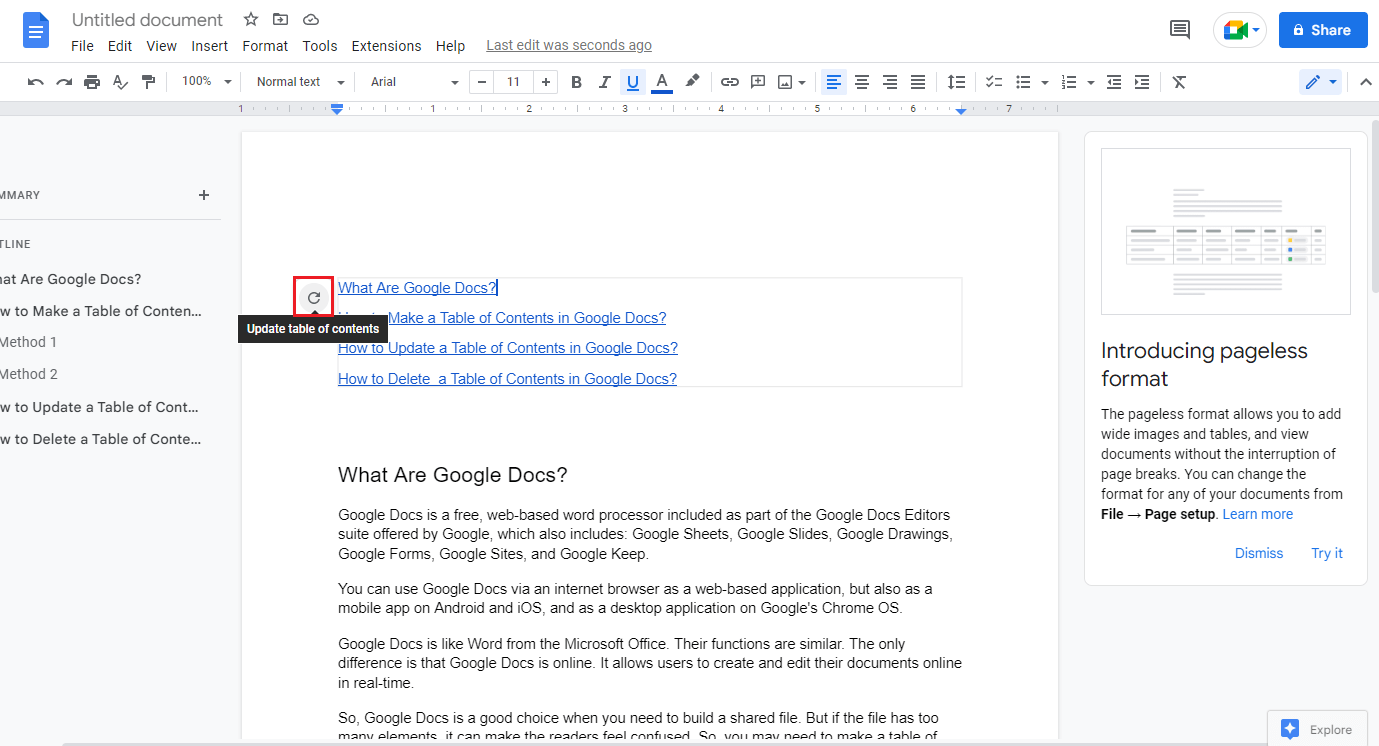Image resolution: width=1379 pixels, height=746 pixels.
Task: Toggle Italic formatting
Action: pyautogui.click(x=604, y=82)
